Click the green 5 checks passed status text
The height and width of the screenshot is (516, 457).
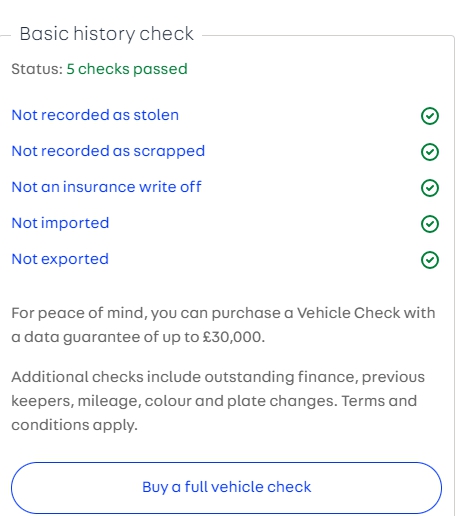click(x=127, y=69)
